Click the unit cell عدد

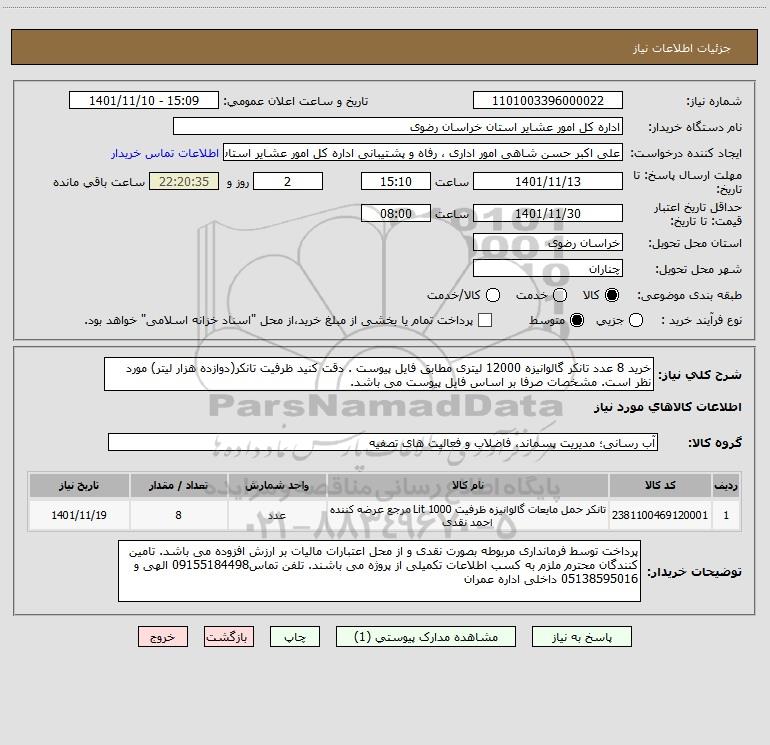pos(277,515)
